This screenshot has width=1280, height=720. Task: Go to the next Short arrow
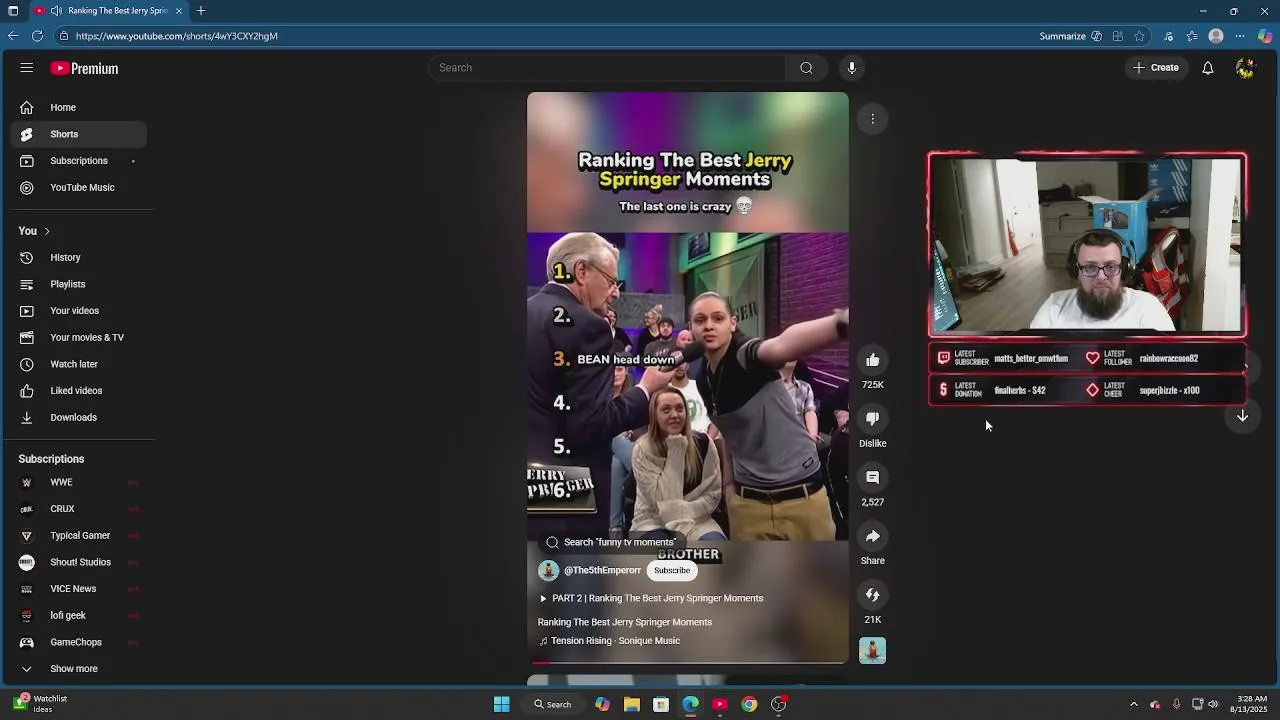coord(1242,416)
